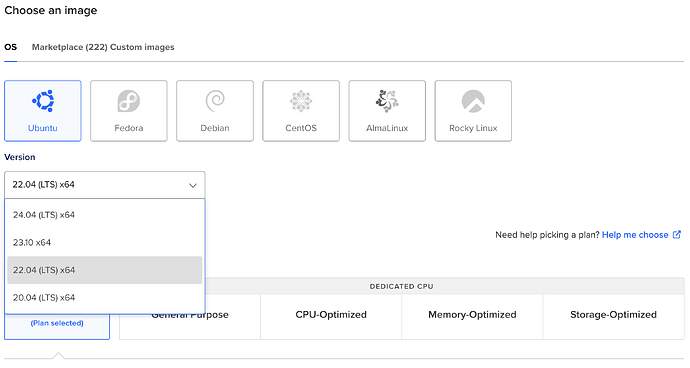Choose the Fedora logo icon
This screenshot has width=690, height=368.
128,101
